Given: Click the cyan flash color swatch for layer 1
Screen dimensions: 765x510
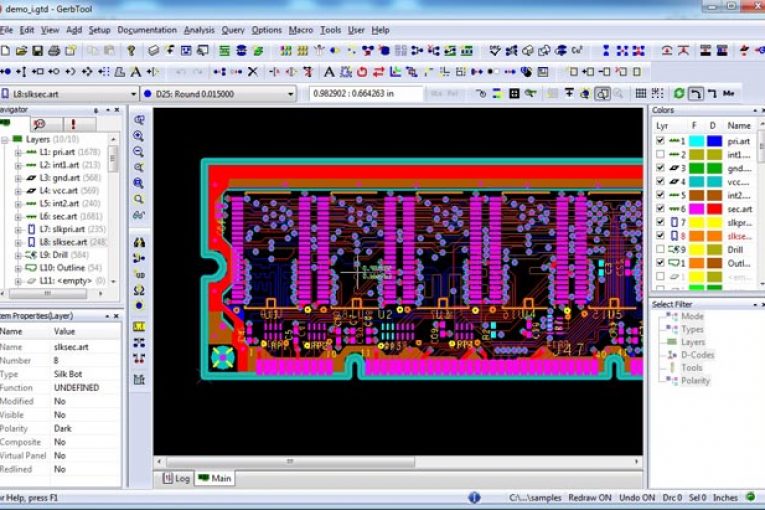Looking at the screenshot, I should [696, 141].
